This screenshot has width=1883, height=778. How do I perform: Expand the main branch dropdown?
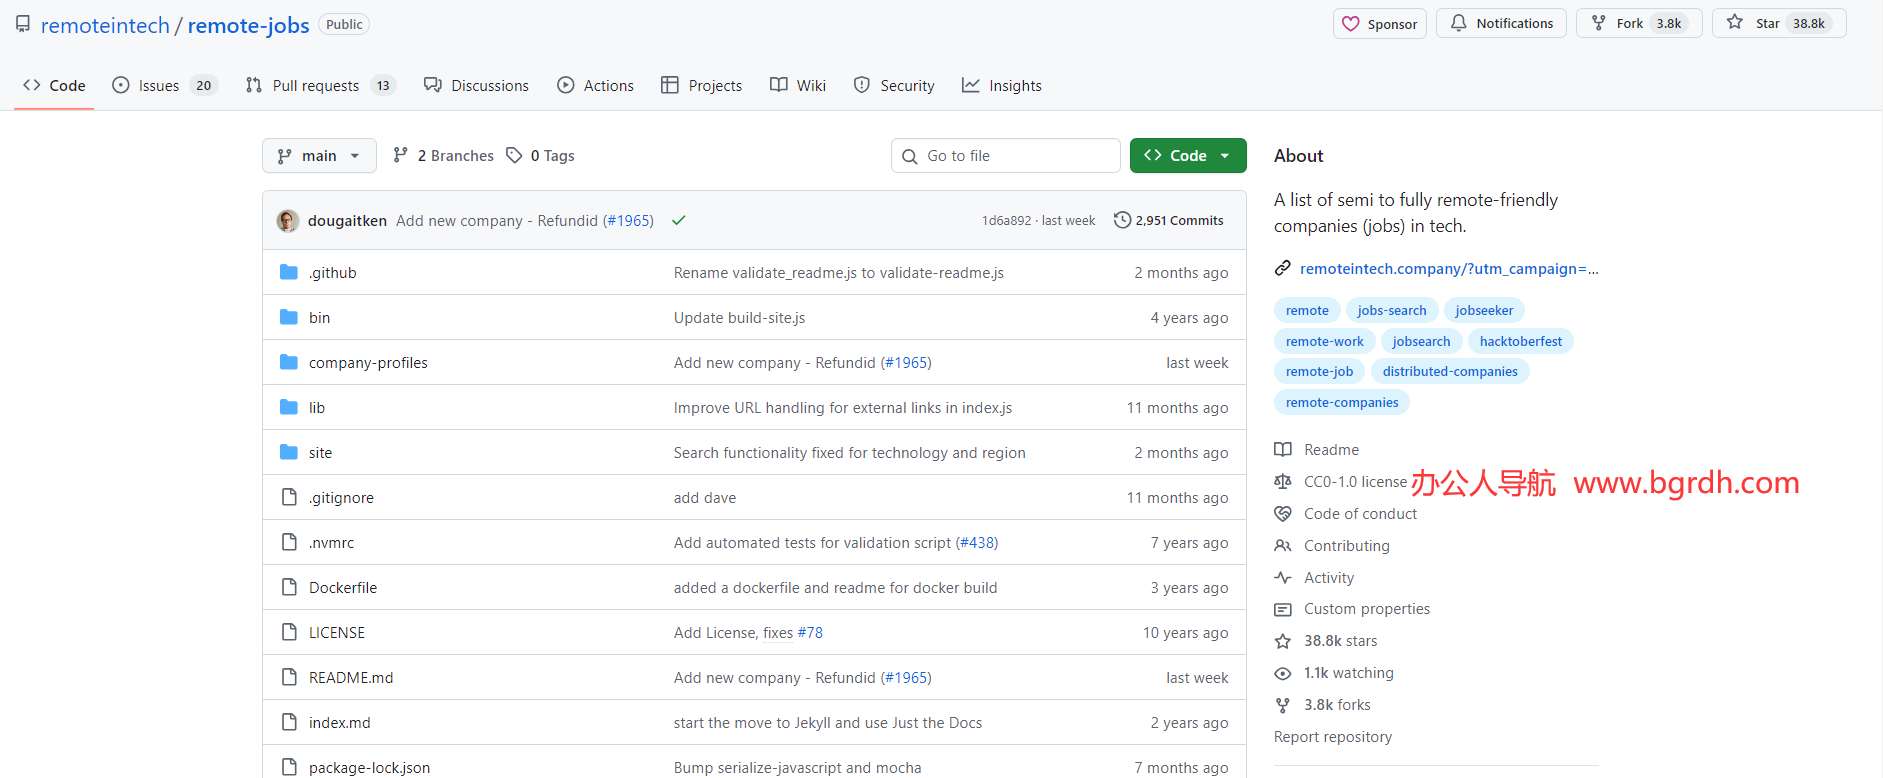319,156
